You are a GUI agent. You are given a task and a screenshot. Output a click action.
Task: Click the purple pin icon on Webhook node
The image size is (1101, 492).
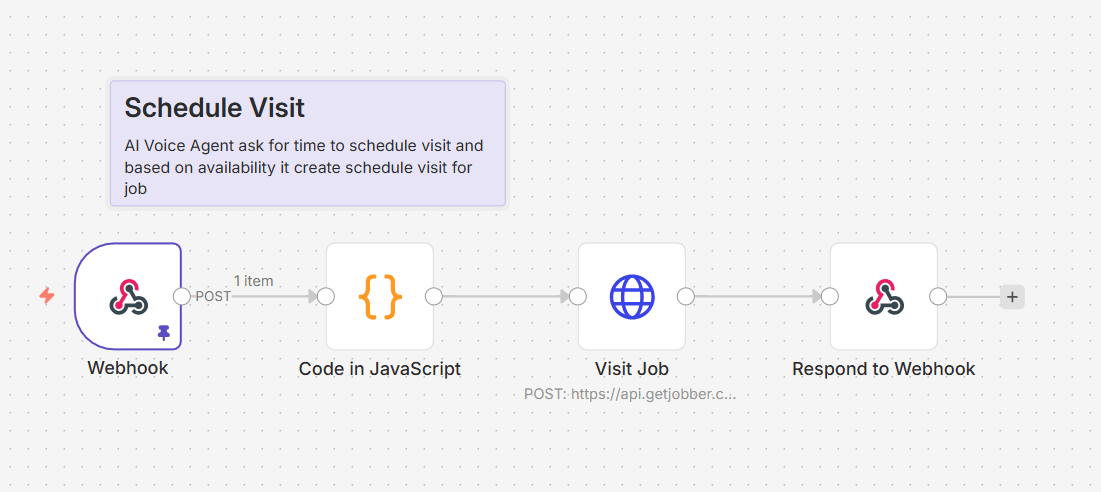click(164, 332)
